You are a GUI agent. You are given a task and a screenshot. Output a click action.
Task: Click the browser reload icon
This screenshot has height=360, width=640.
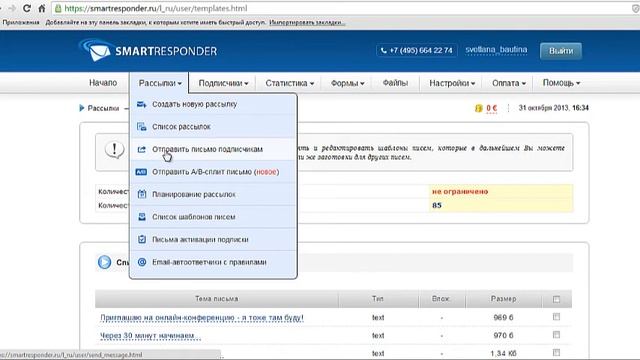(27, 8)
